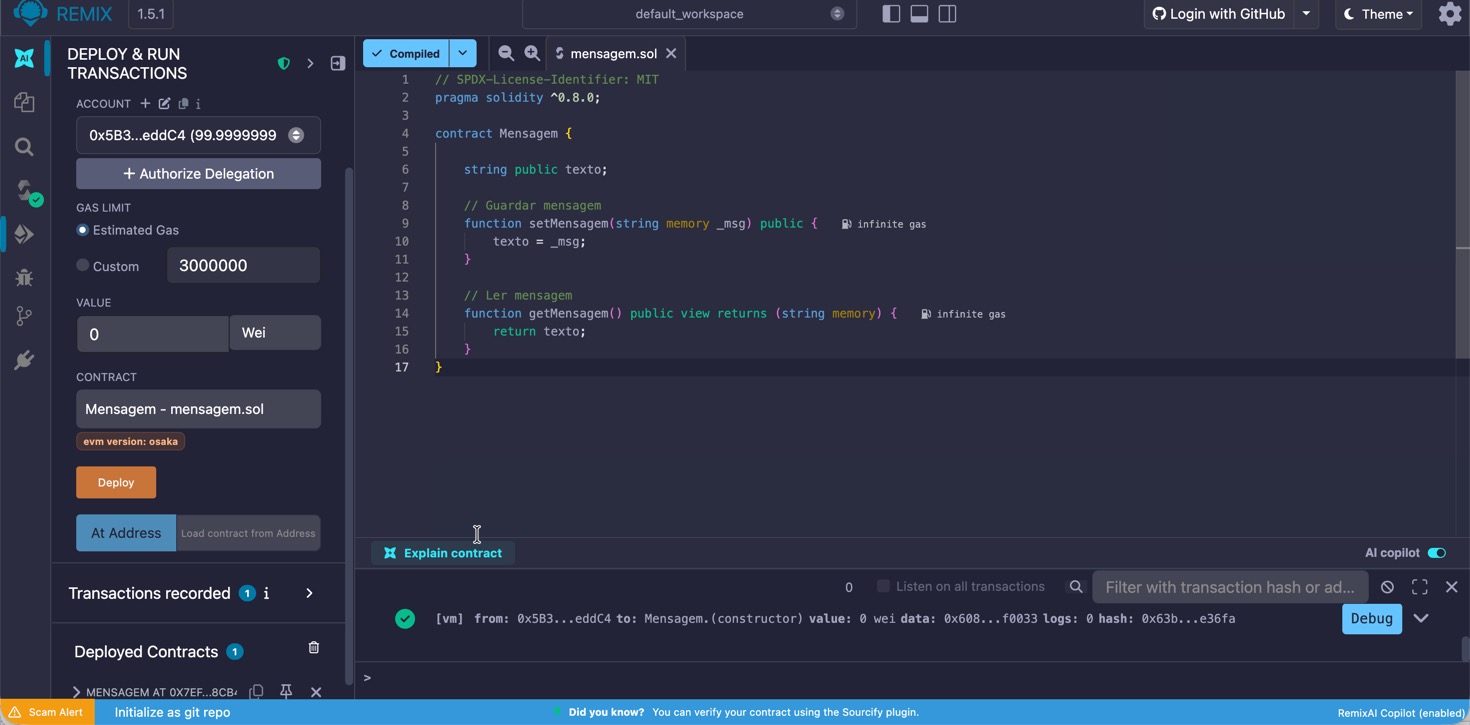Toggle the AI copilot switch
The width and height of the screenshot is (1470, 725).
pos(1436,553)
